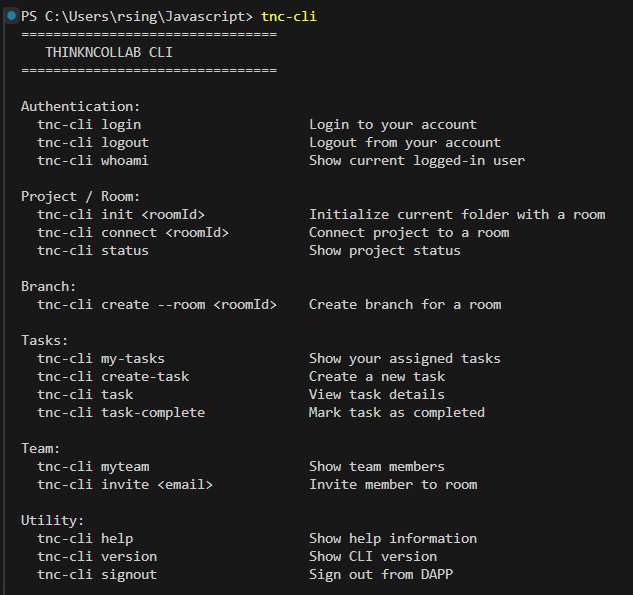Viewport: 633px width, 595px height.
Task: Click 'tnc-cli create --room <roomId>' command
Action: click(157, 305)
